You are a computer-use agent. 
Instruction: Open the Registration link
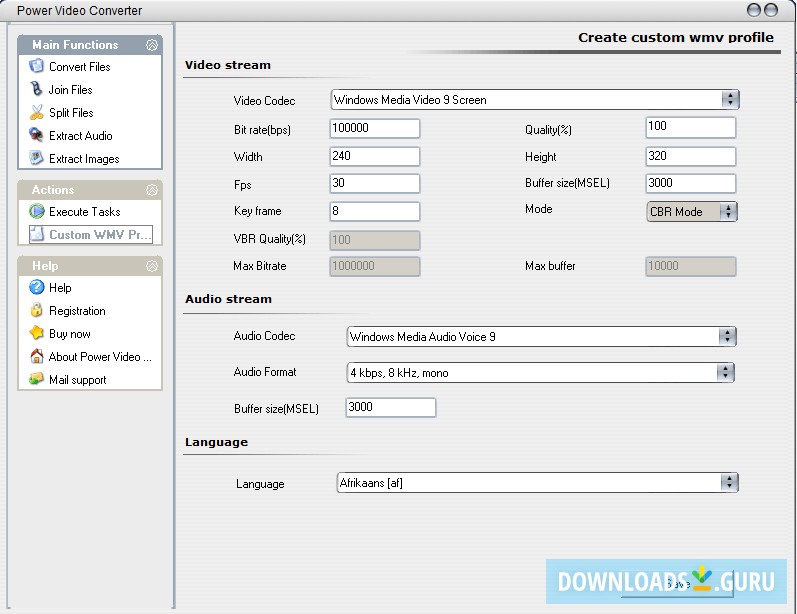[77, 311]
